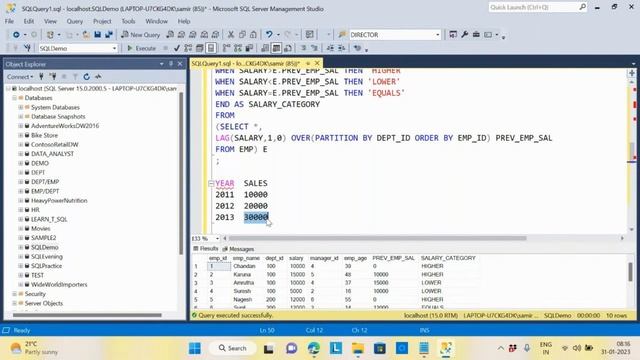Click the Query Options icon

point(200,48)
